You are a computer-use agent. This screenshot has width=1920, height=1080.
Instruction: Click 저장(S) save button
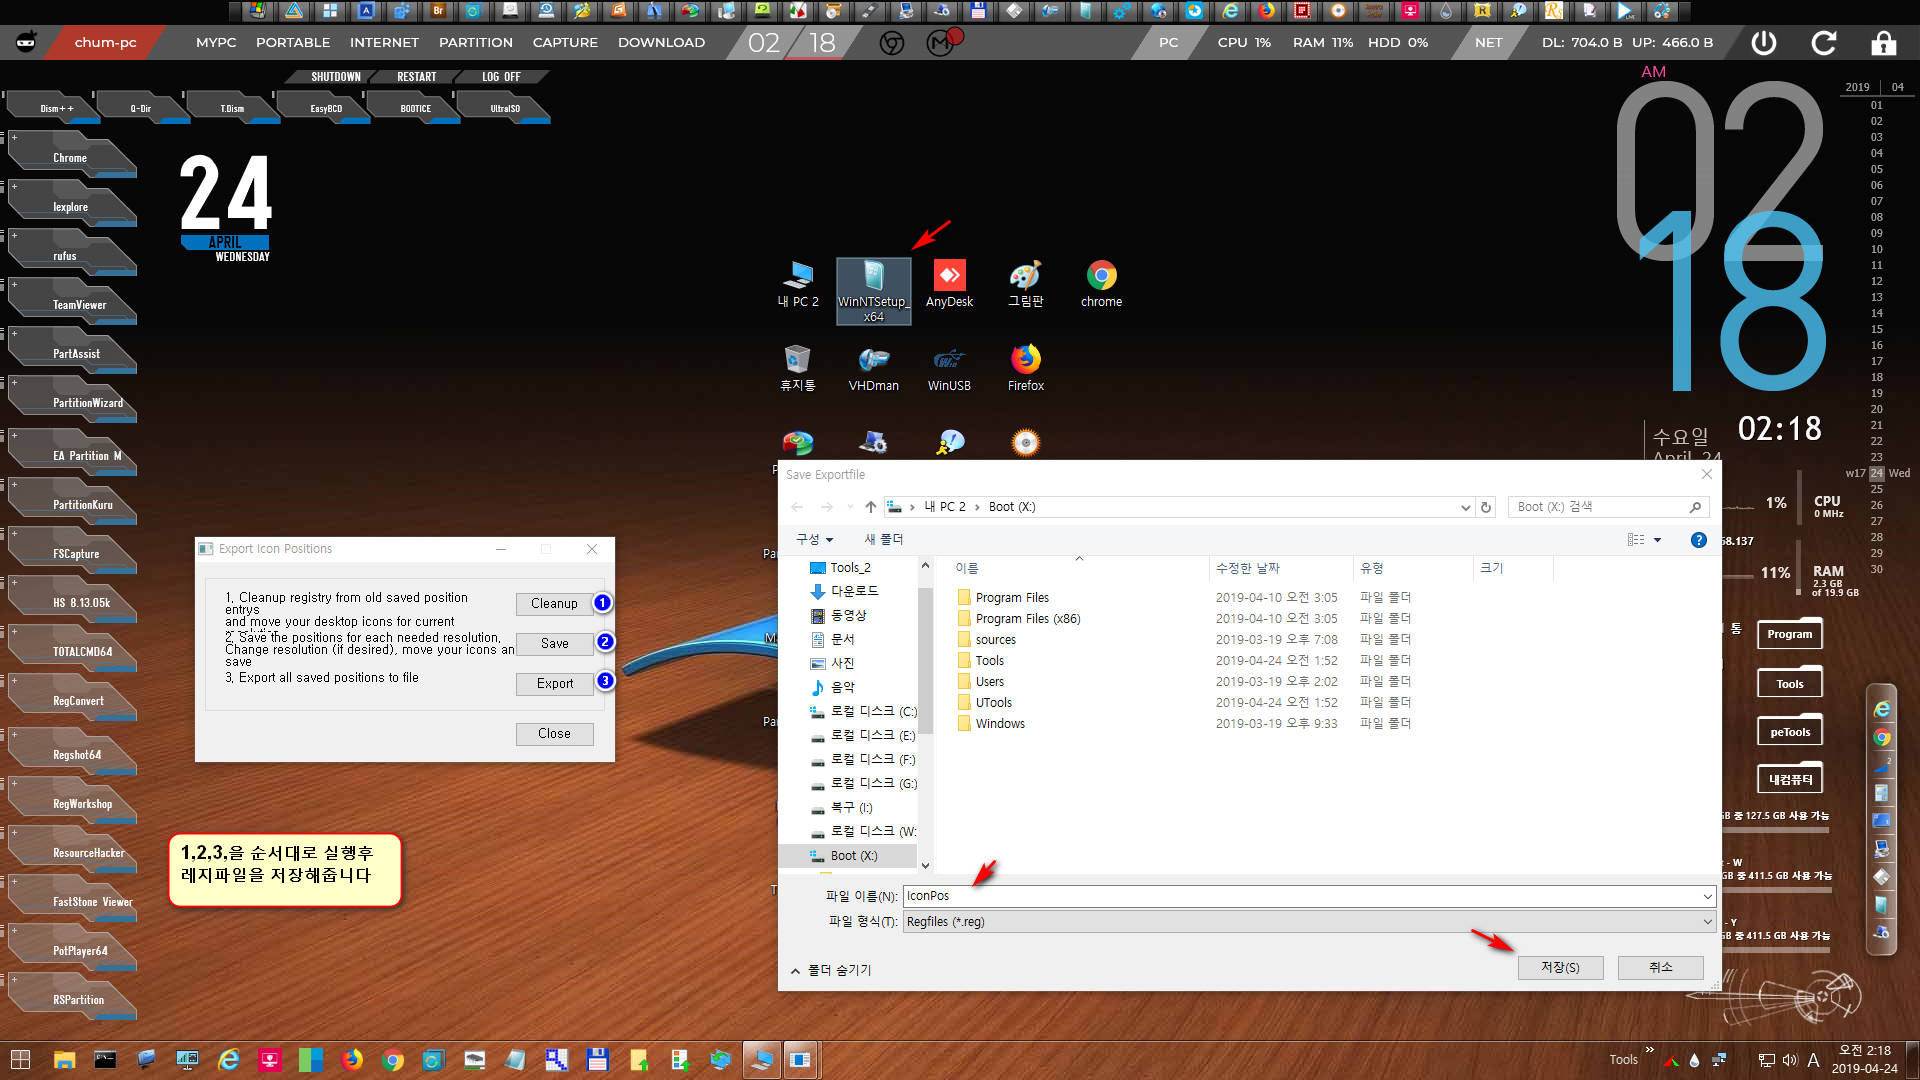pyautogui.click(x=1560, y=967)
